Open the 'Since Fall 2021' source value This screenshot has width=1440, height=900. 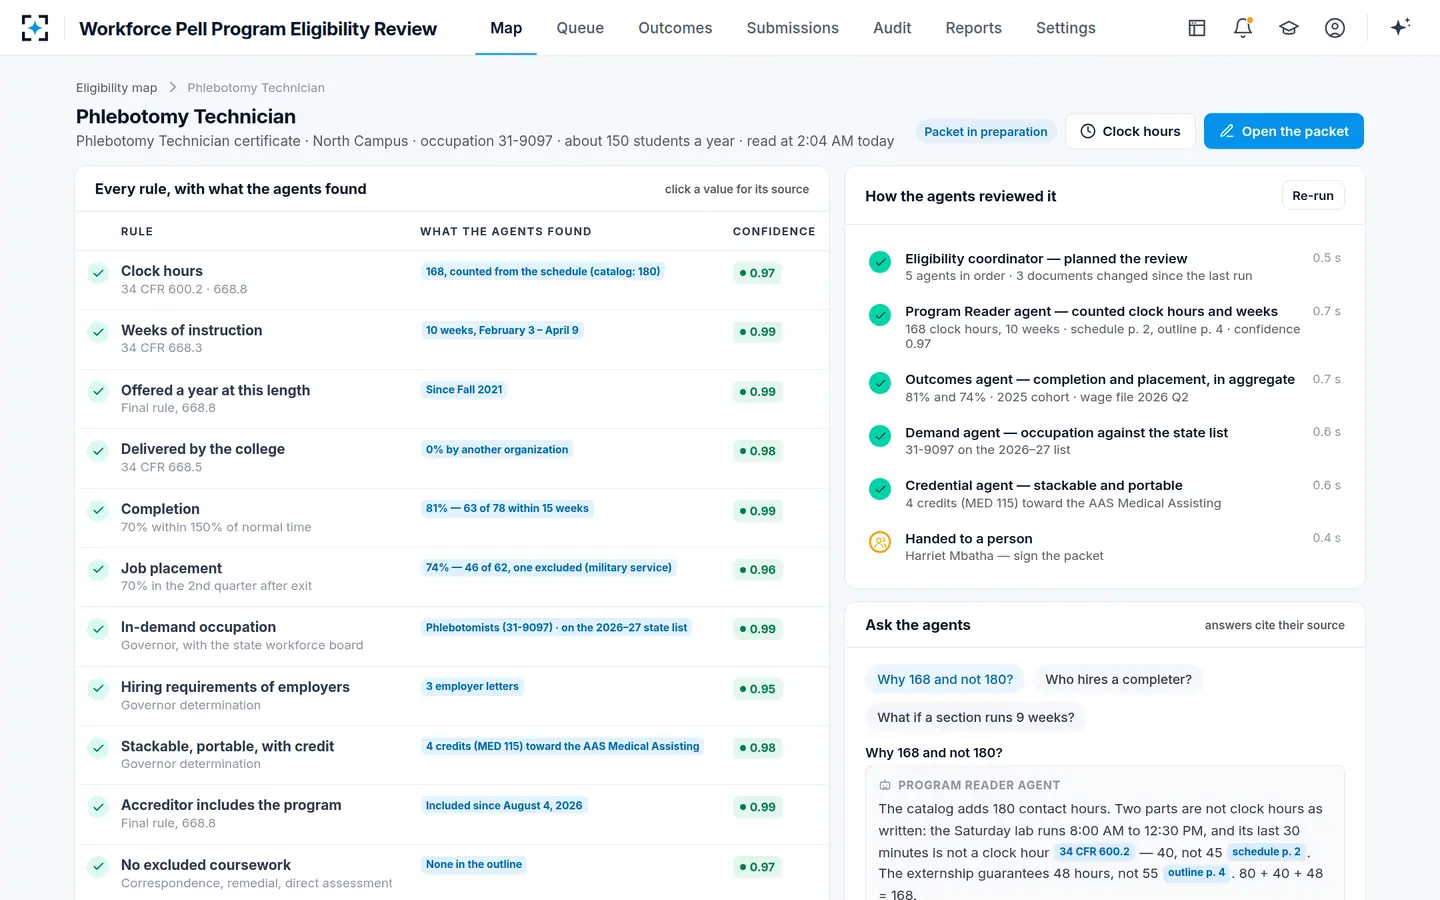point(464,390)
